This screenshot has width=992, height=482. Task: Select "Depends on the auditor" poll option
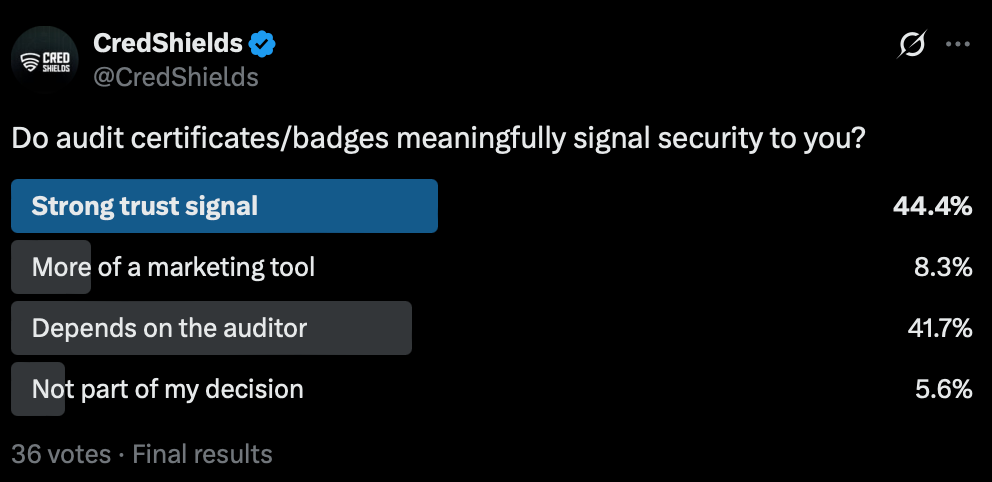coord(169,328)
